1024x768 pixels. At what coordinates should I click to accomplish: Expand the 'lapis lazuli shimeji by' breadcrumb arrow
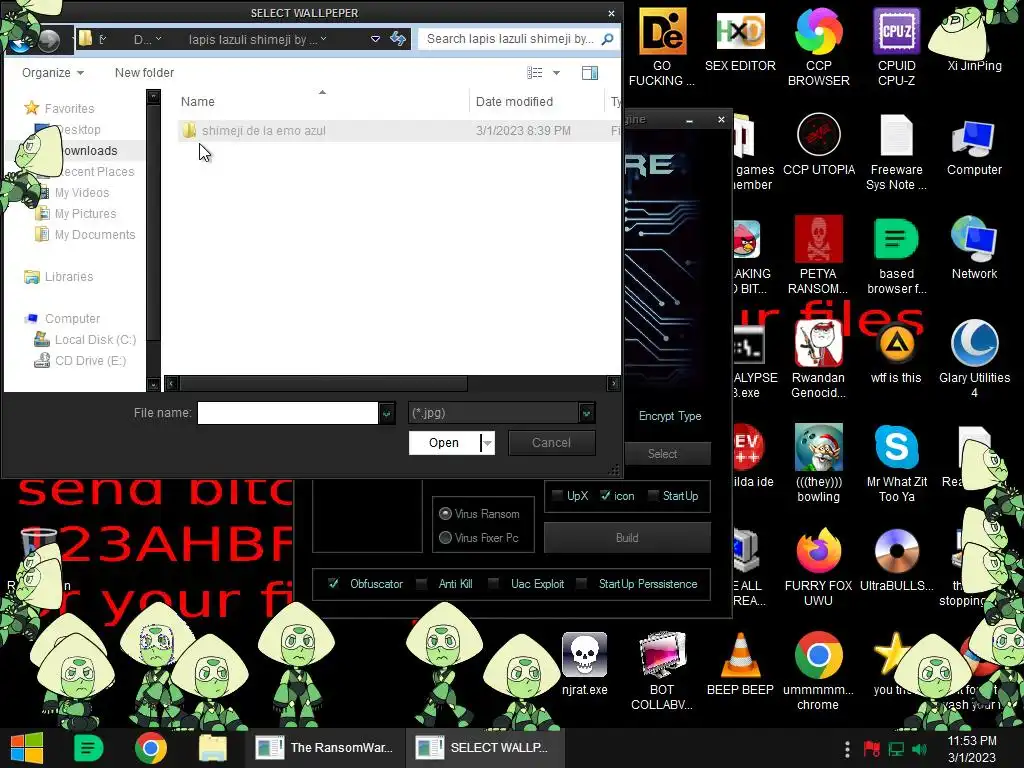pos(323,39)
